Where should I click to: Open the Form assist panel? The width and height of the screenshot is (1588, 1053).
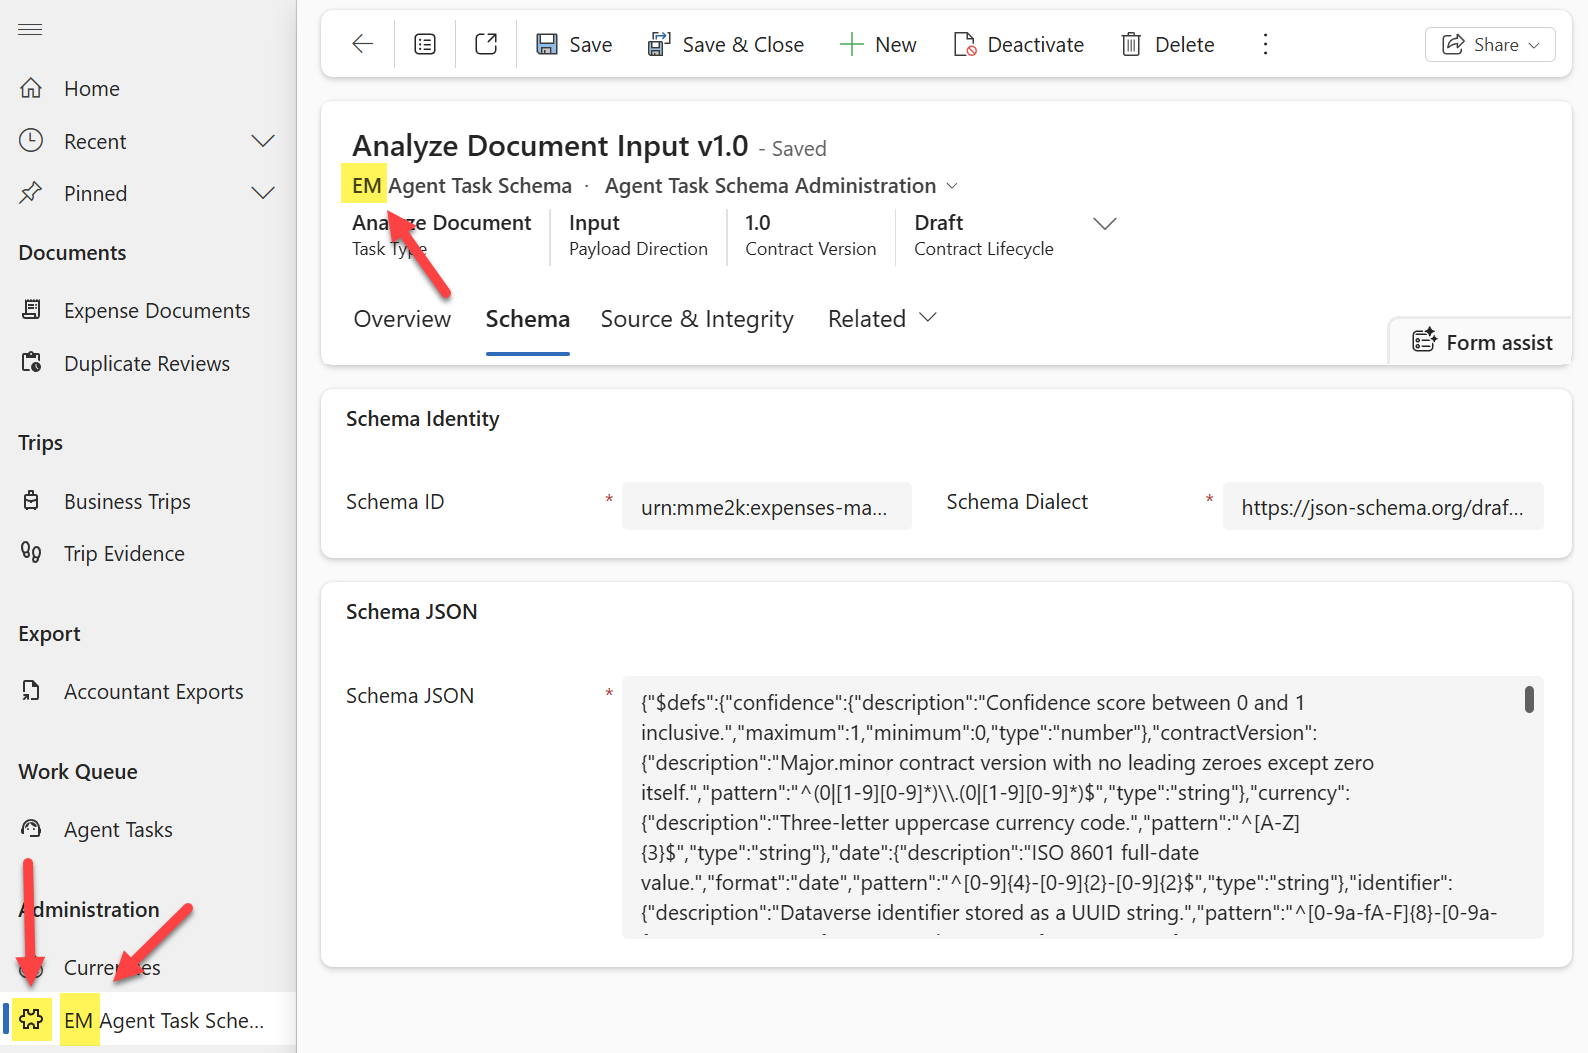tap(1482, 342)
